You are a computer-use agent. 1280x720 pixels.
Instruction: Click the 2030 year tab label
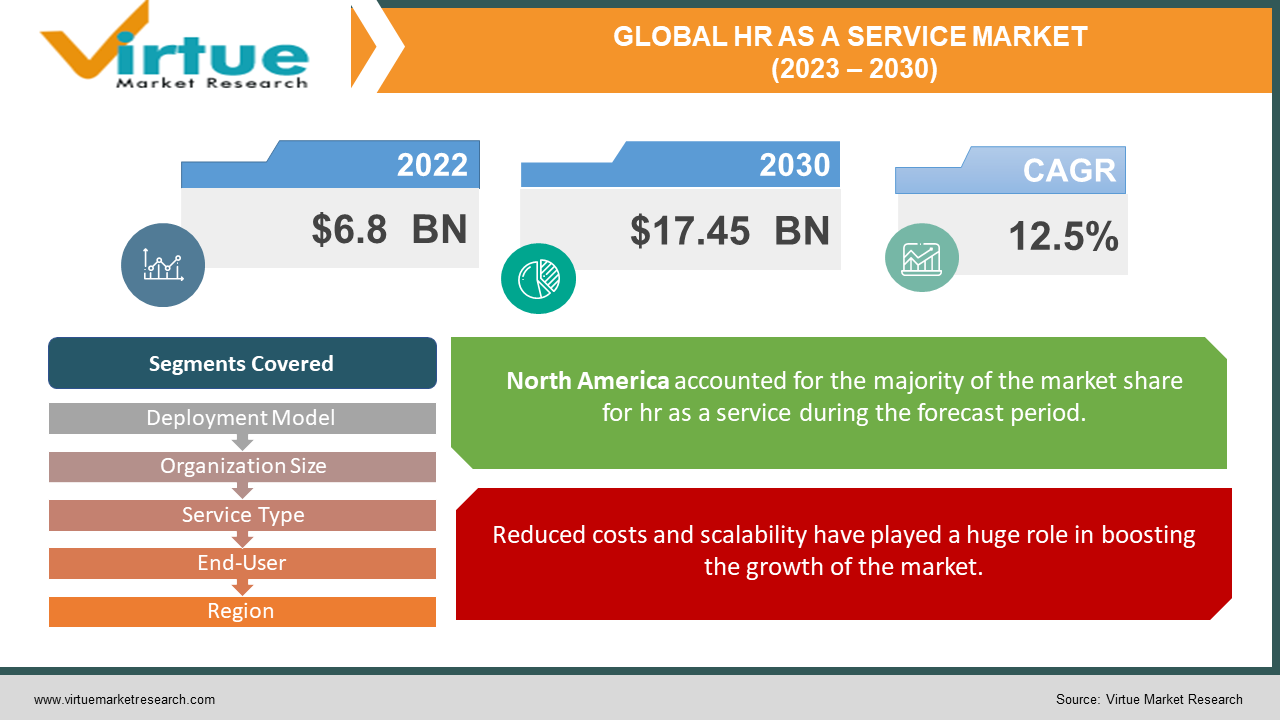[794, 164]
